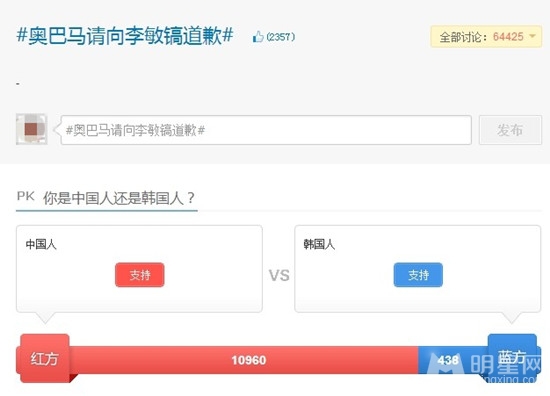Screen dimensions: 550x396
Task: Click the 蓝方 blue team badge
Action: pyautogui.click(x=512, y=358)
